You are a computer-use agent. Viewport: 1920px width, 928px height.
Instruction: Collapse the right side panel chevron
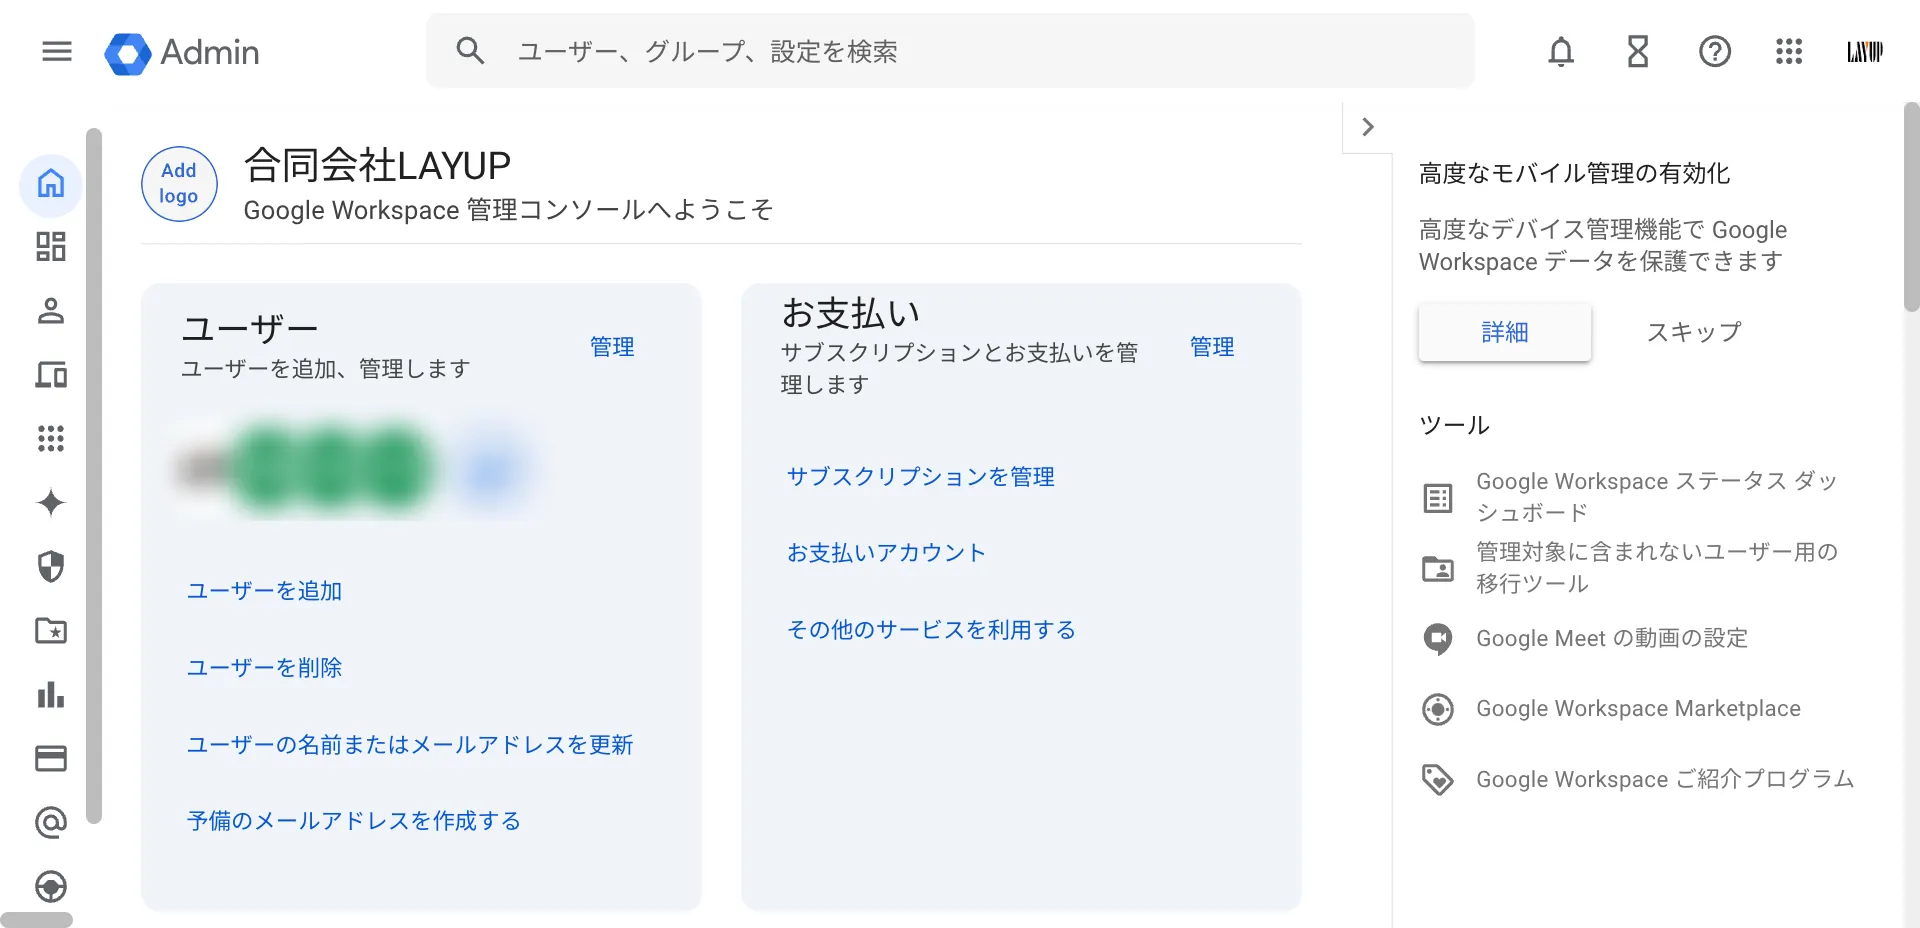1368,127
